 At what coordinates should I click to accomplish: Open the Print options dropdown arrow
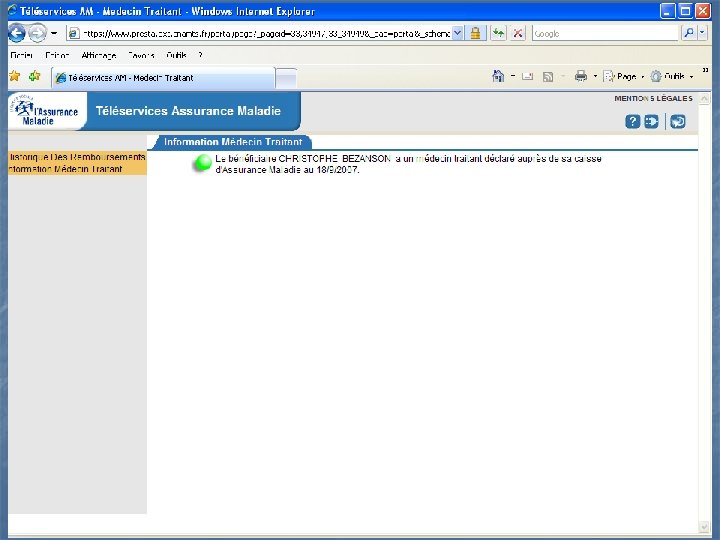[x=595, y=76]
